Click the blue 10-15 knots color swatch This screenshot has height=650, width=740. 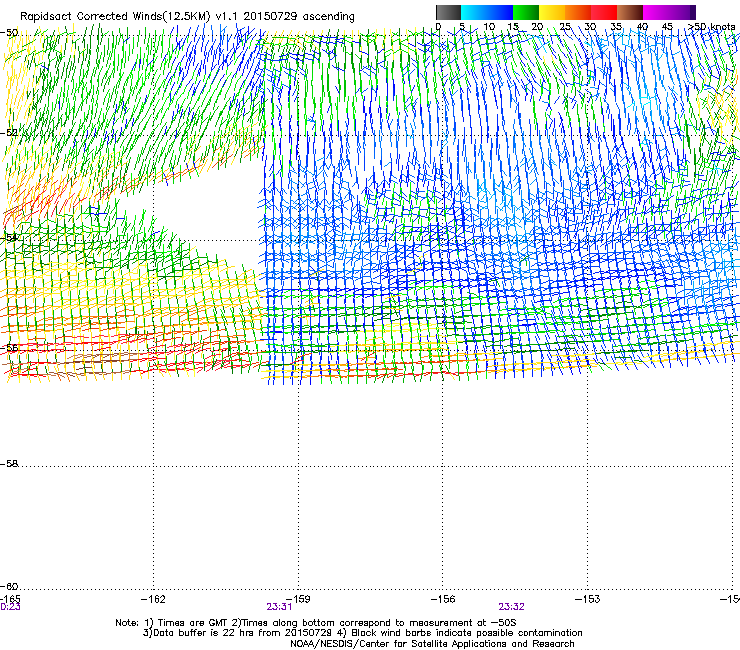(500, 12)
